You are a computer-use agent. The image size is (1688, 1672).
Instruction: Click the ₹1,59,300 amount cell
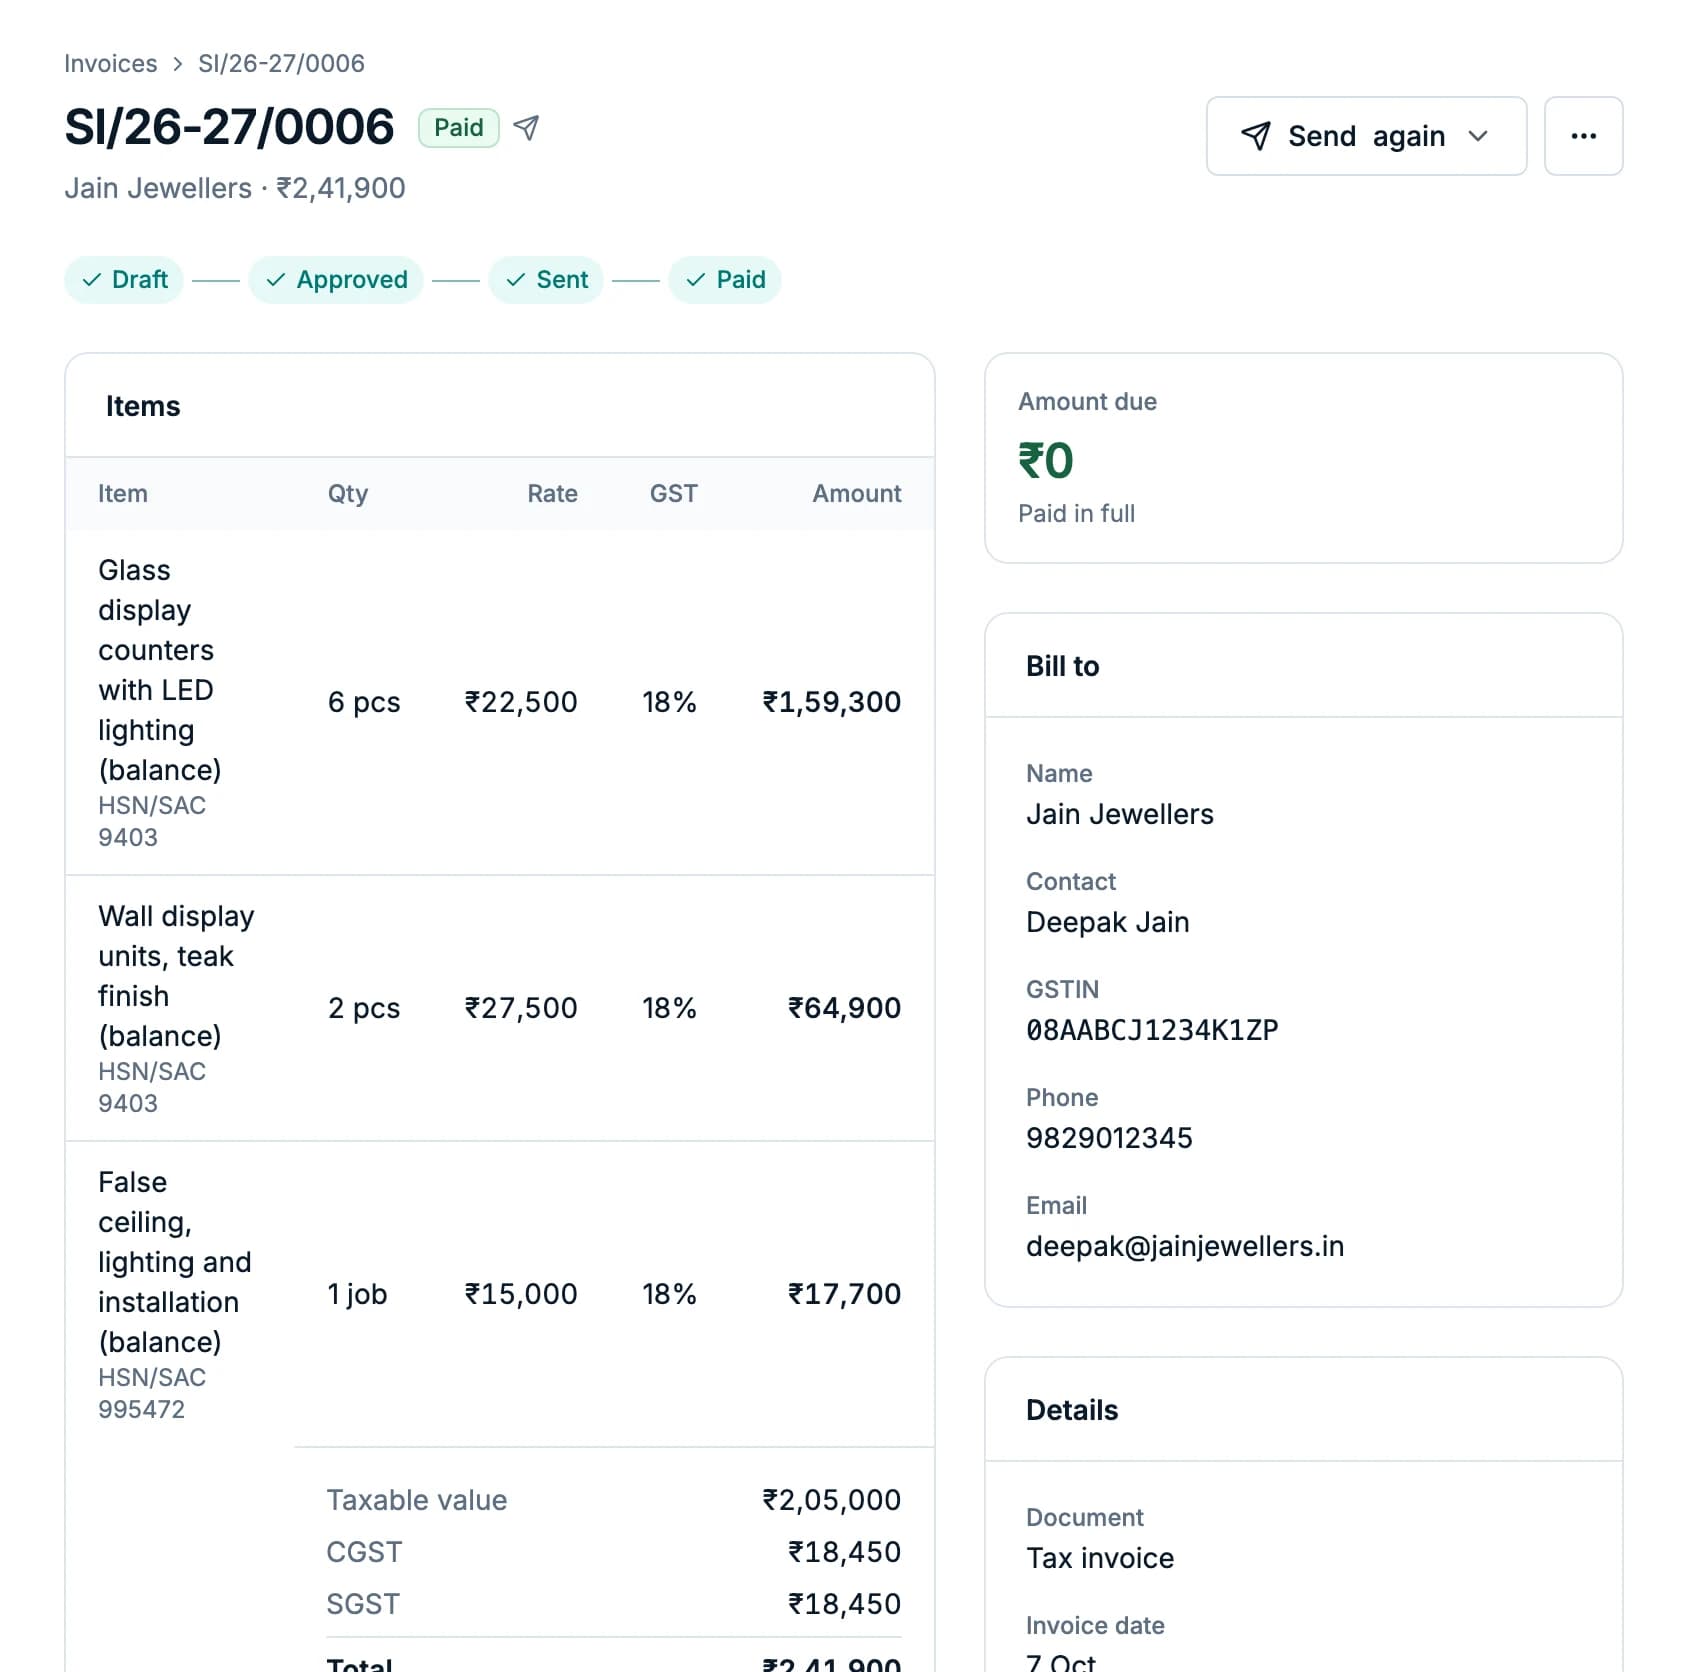832,702
